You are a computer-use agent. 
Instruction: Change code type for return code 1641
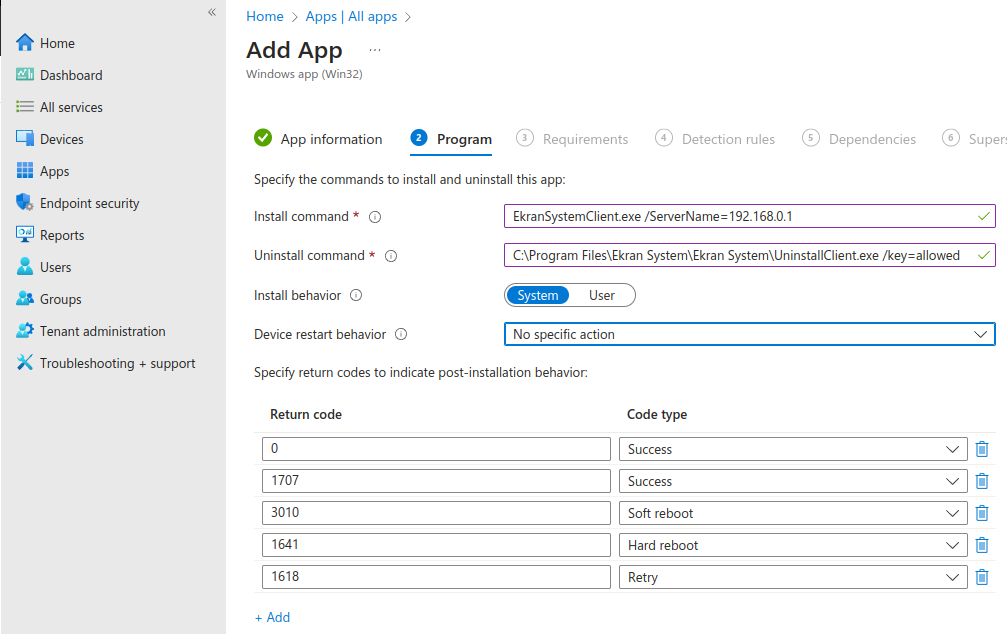pyautogui.click(x=793, y=545)
